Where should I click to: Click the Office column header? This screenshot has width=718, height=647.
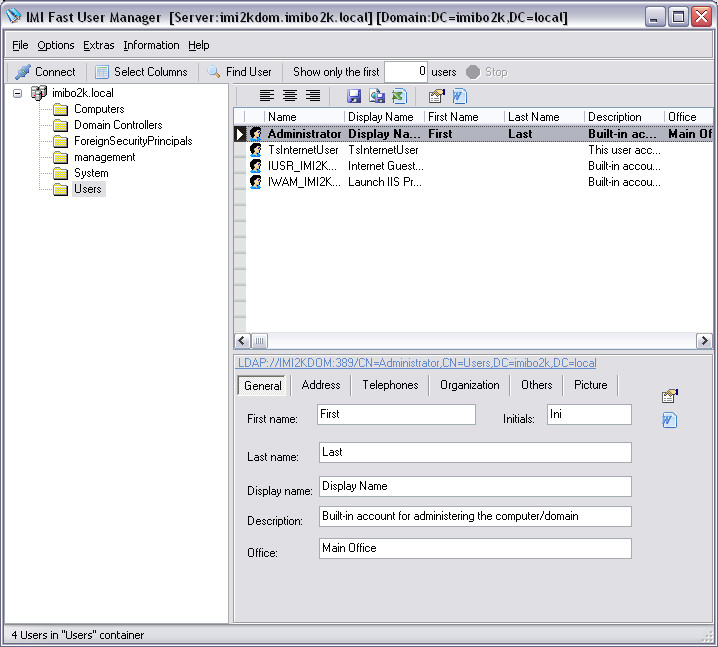pyautogui.click(x=689, y=117)
